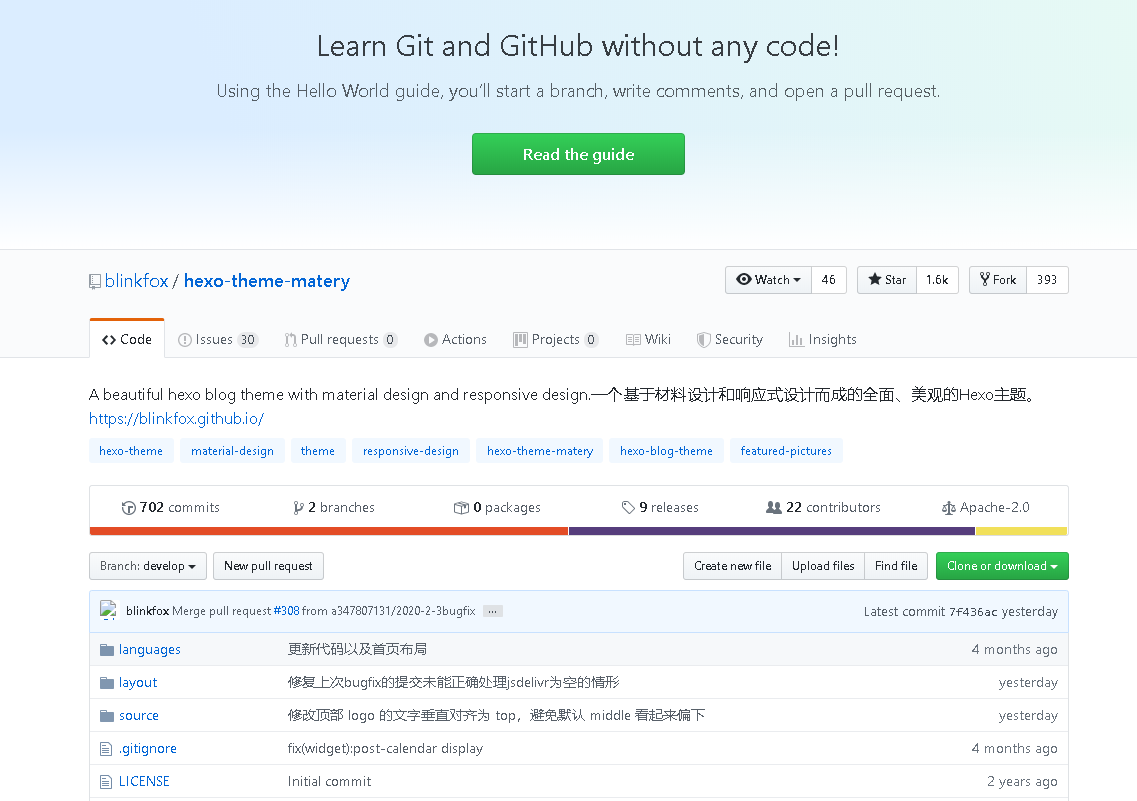Open the .gitignore file
The image size is (1137, 801).
148,749
